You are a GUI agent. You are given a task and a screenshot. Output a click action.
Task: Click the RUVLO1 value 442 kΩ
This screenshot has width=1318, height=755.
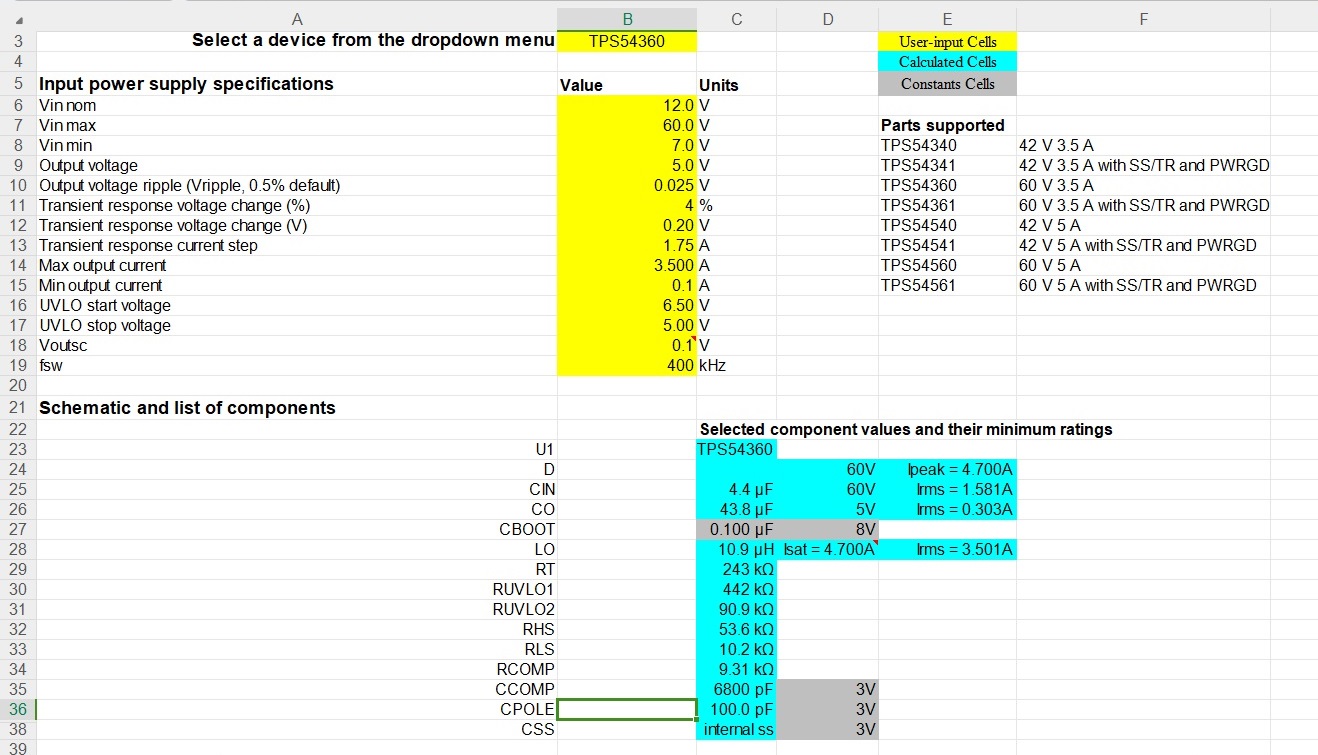pos(737,589)
